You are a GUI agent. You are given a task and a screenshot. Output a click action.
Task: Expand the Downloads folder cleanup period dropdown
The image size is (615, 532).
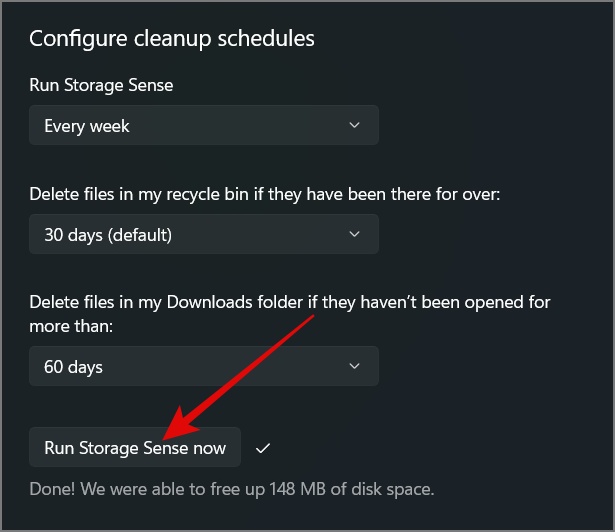[203, 367]
